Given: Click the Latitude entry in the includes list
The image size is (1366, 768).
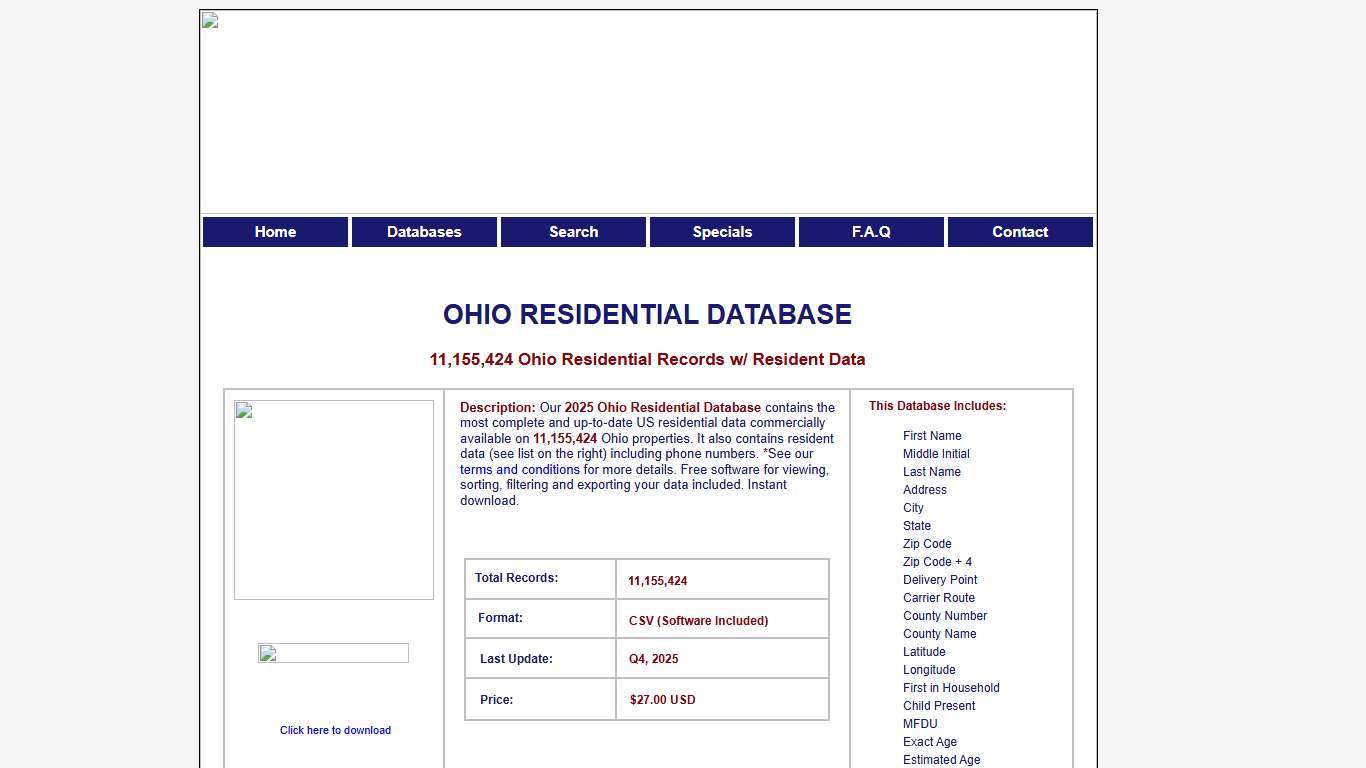Looking at the screenshot, I should [x=924, y=651].
